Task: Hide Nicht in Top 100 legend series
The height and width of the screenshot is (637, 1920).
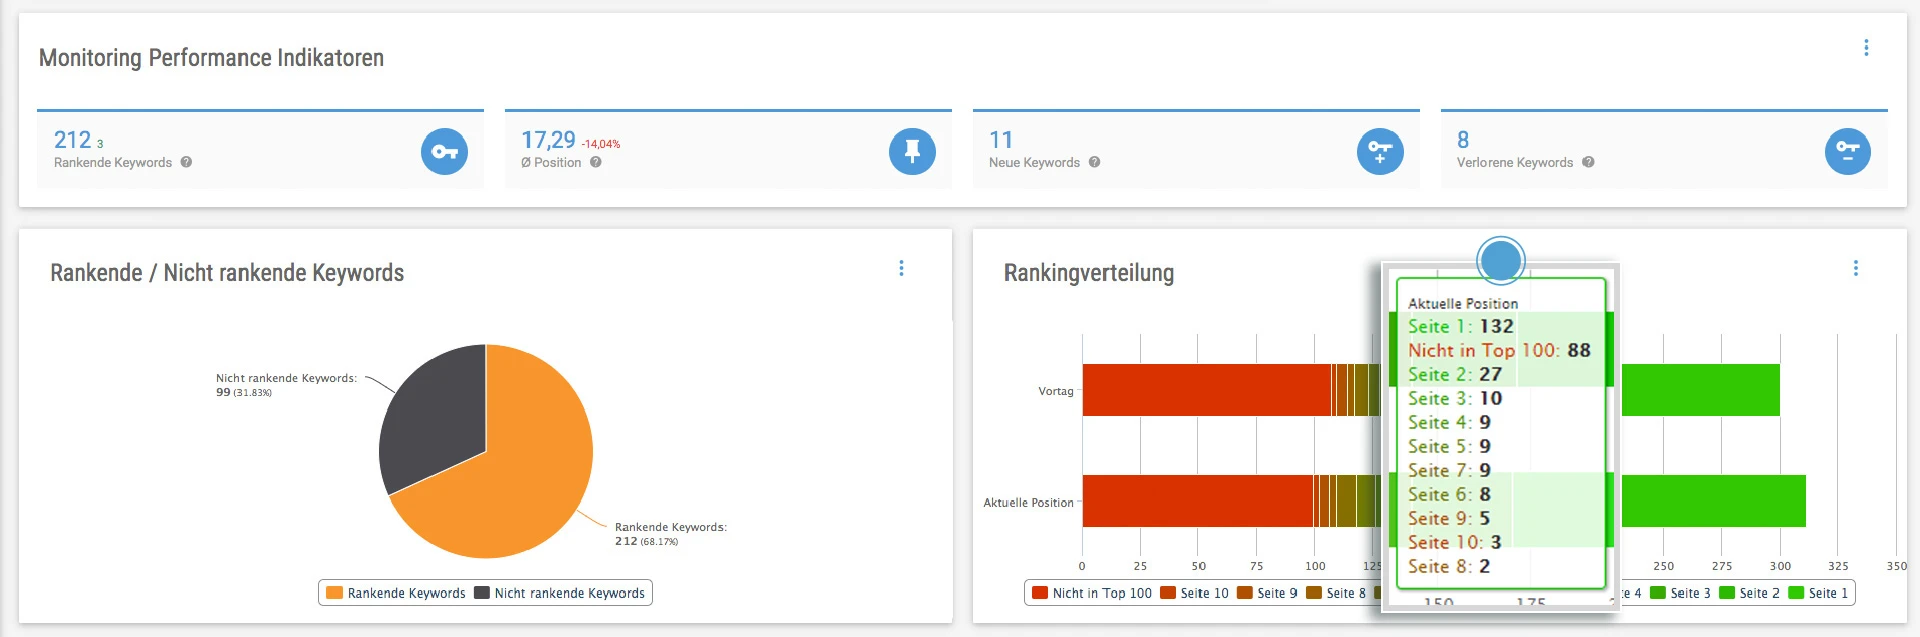Action: [x=1092, y=593]
